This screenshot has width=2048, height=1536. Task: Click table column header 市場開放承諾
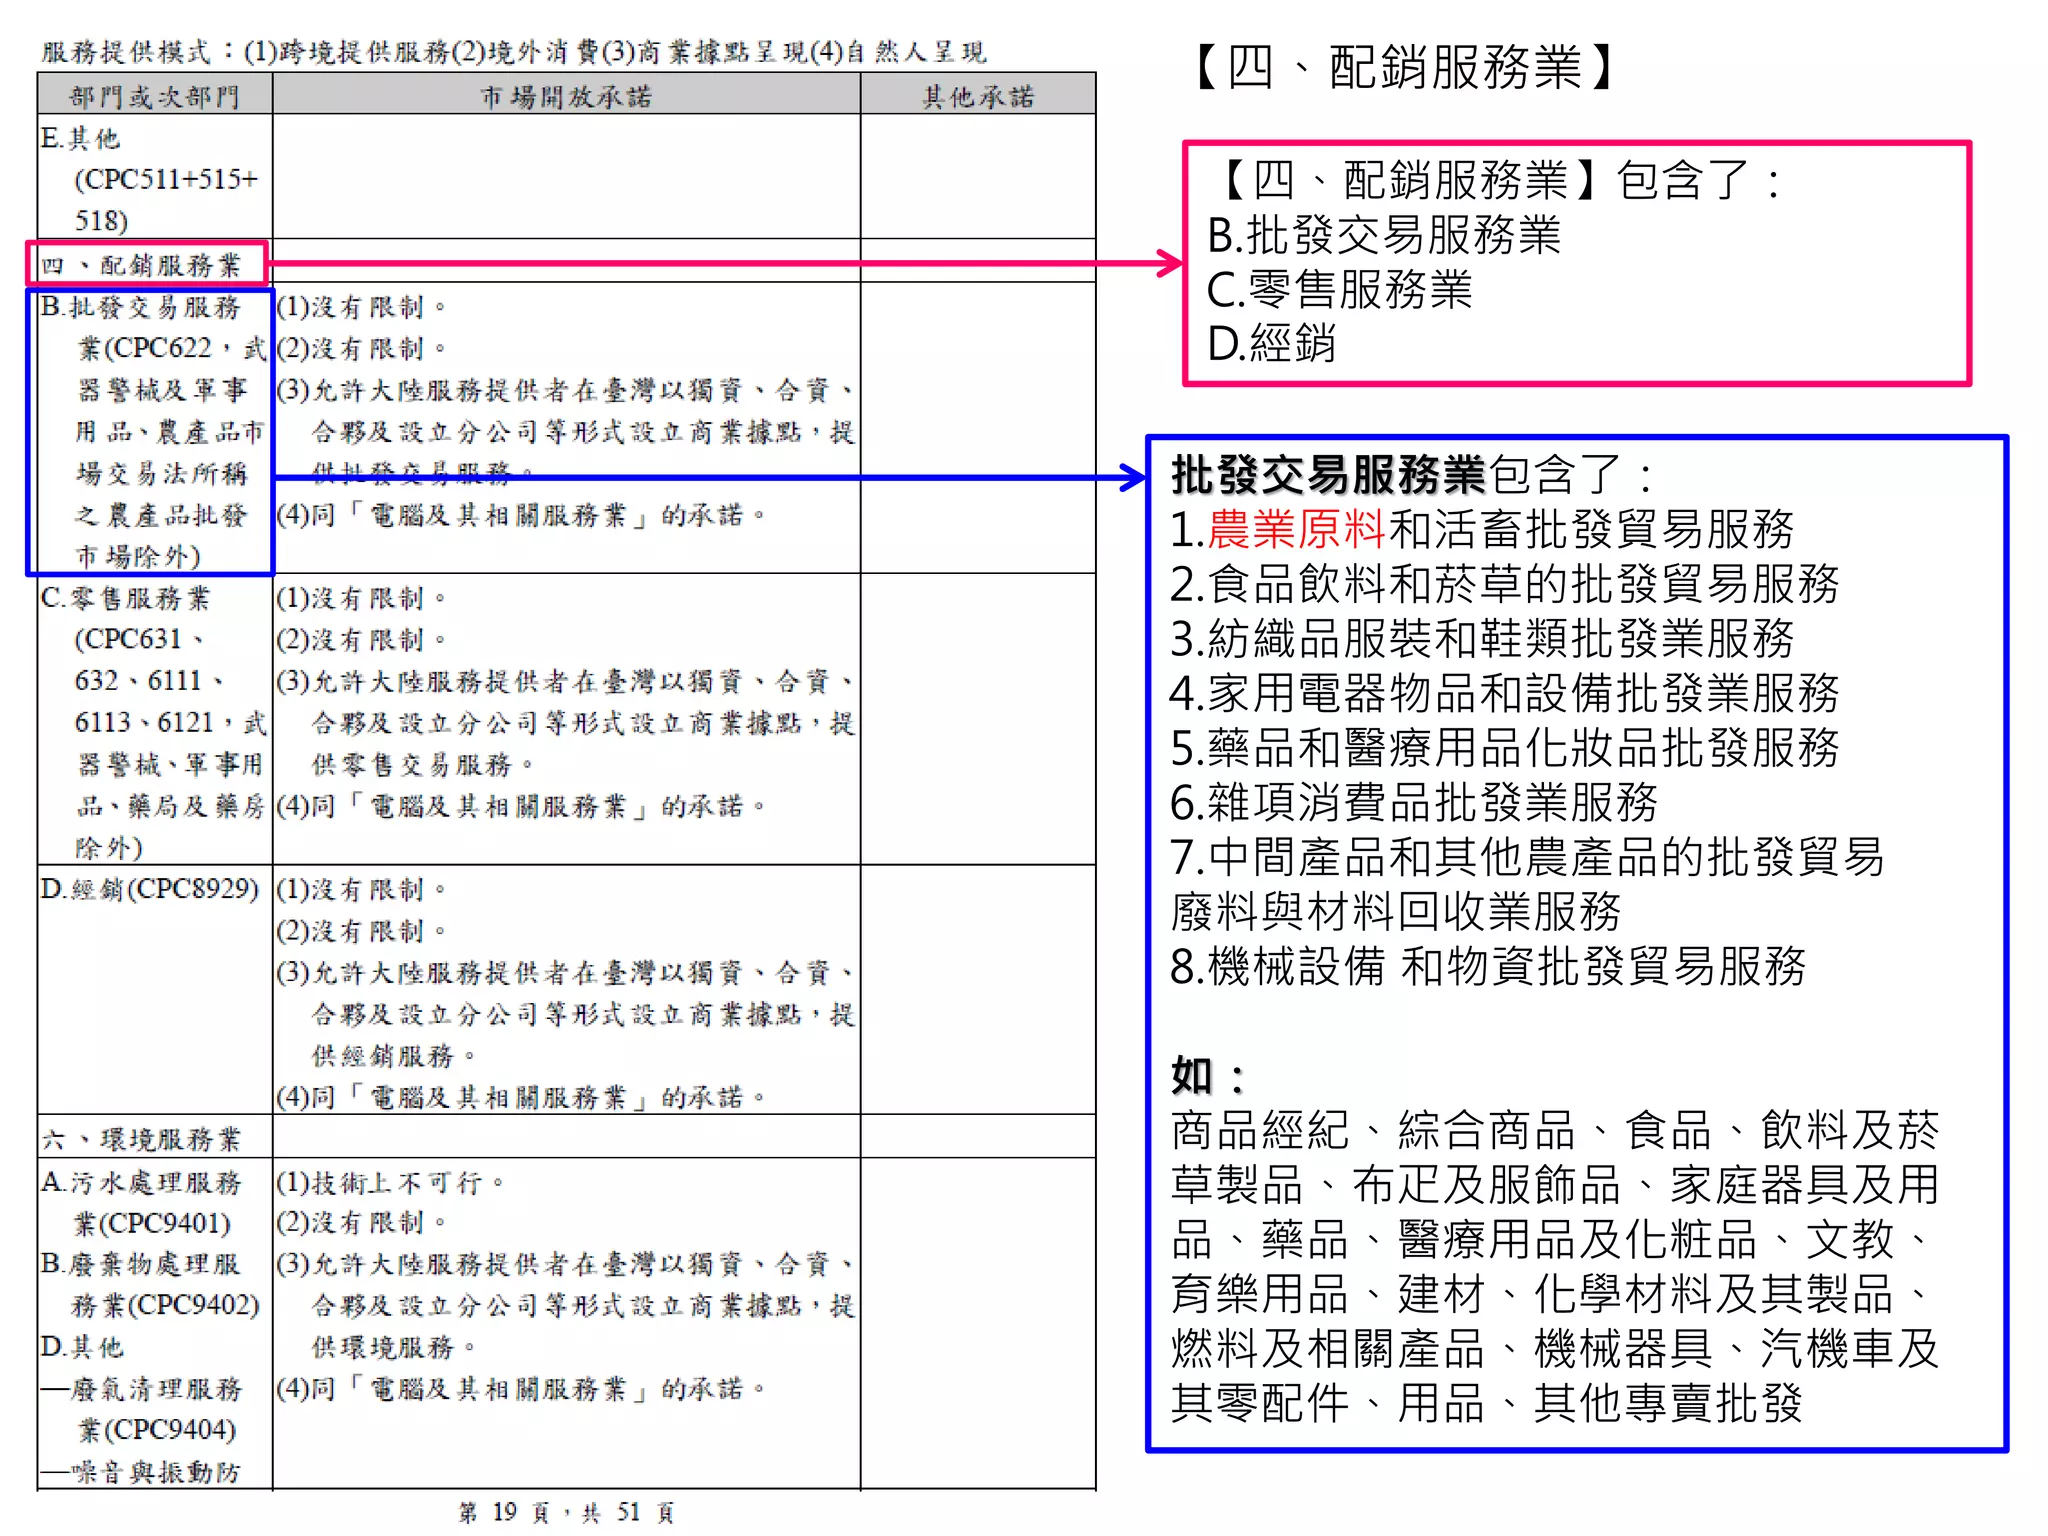pos(566,96)
